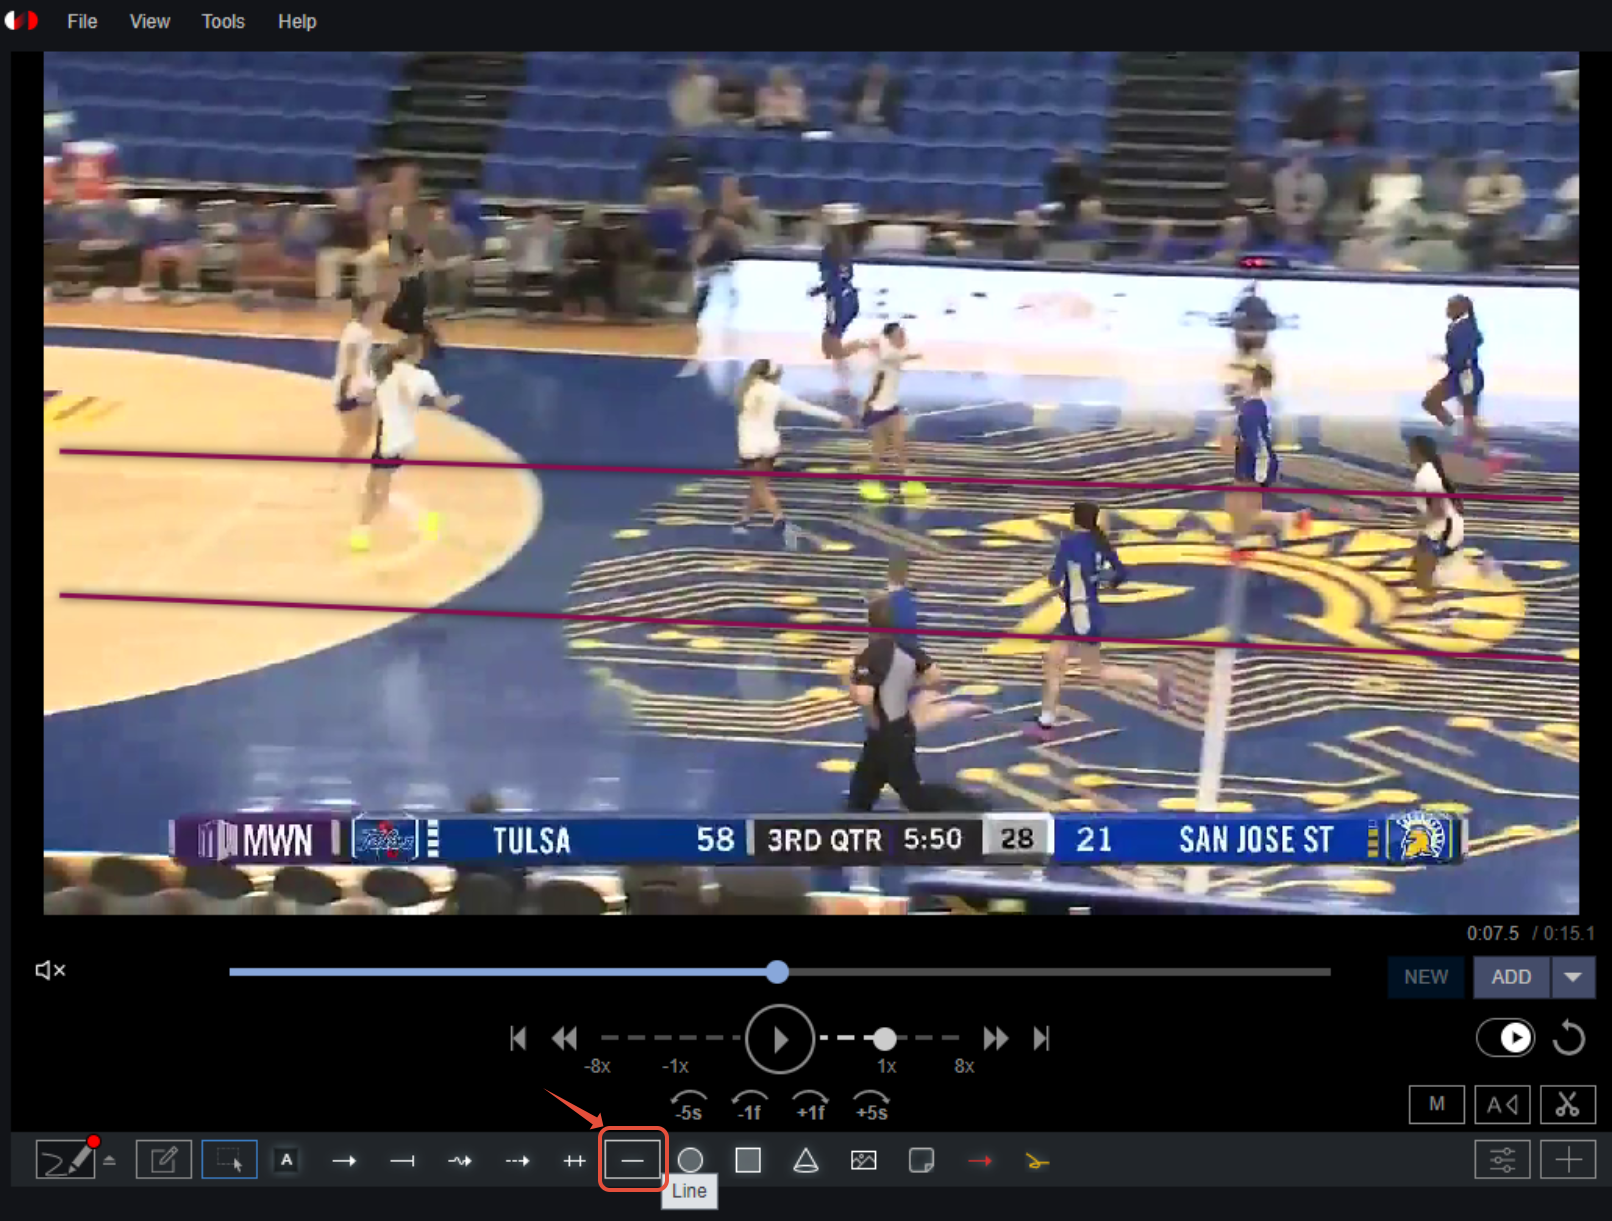Viewport: 1612px width, 1221px height.
Task: Select the Line drawing tool
Action: click(x=632, y=1160)
